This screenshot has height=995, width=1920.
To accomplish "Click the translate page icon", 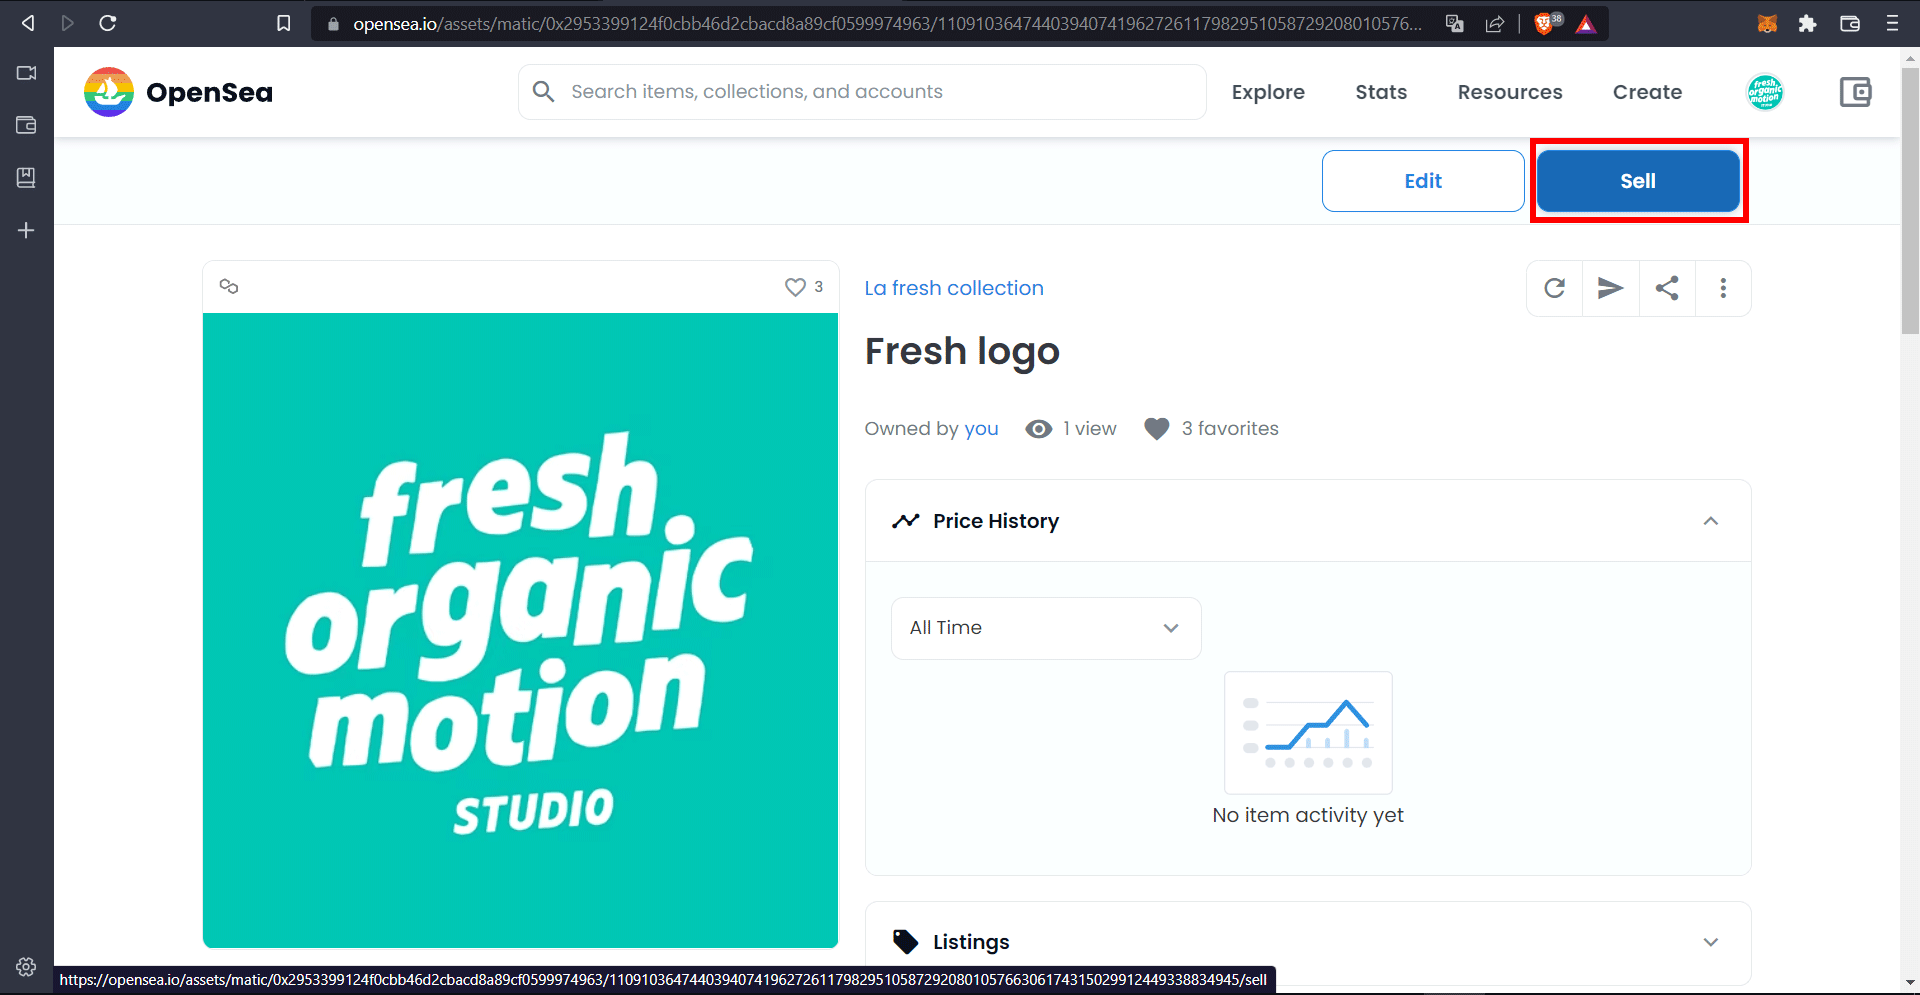I will (1455, 23).
